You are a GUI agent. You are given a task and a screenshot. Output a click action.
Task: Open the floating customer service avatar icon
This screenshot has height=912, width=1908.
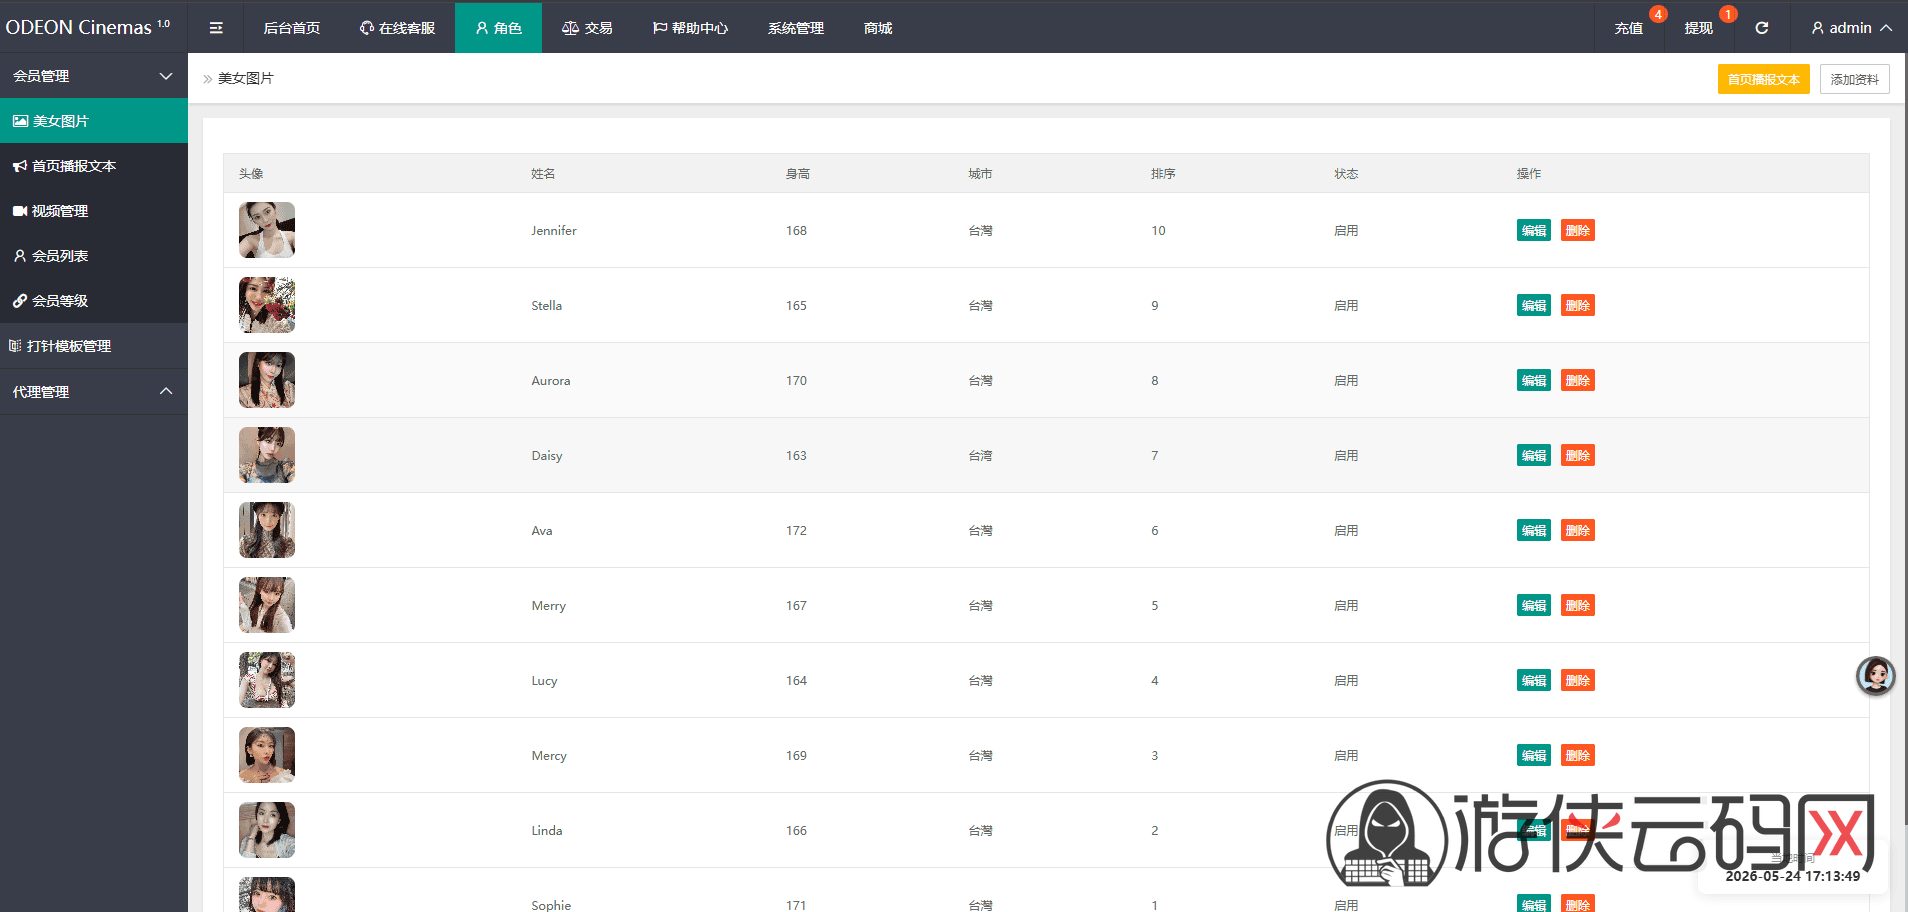[1876, 676]
